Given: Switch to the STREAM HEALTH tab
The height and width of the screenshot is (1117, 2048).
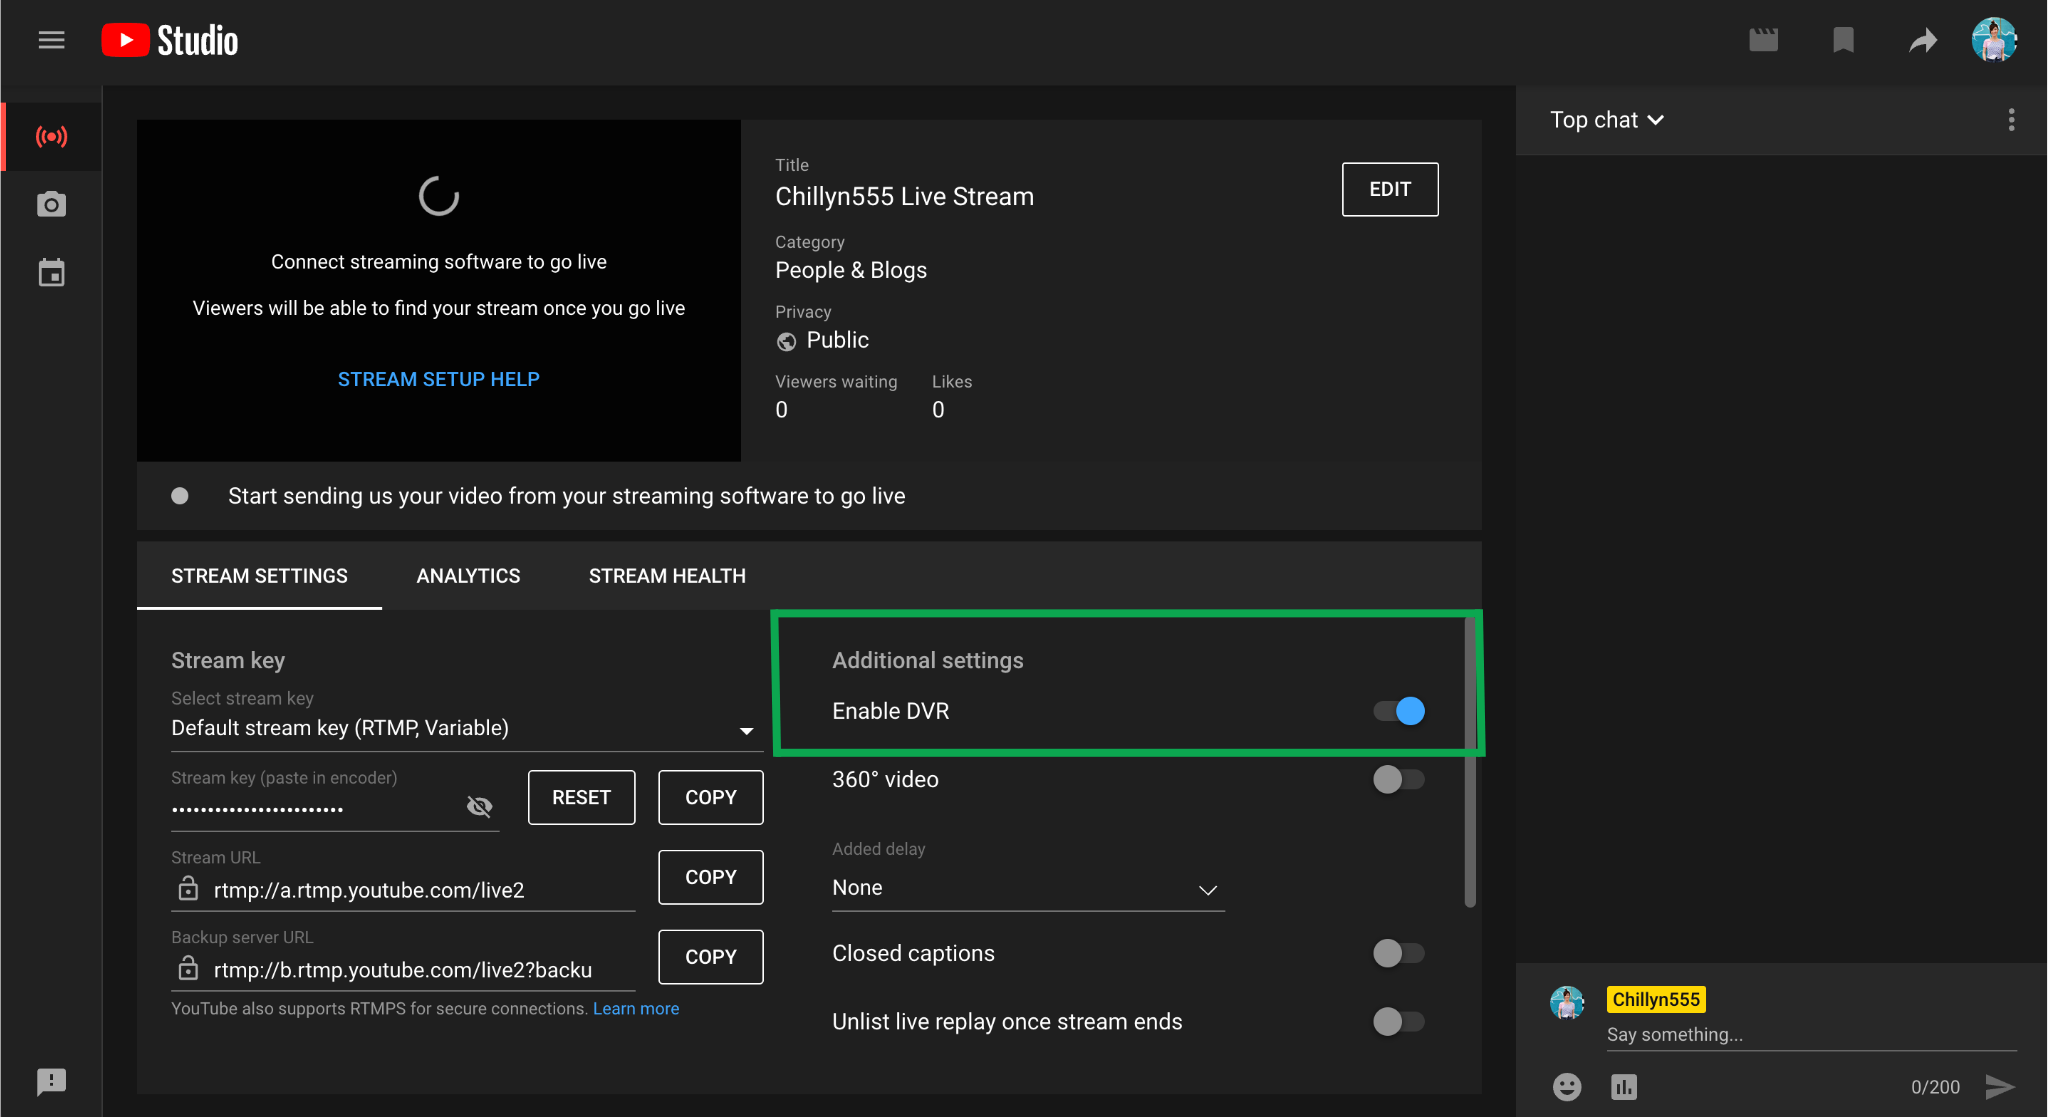Looking at the screenshot, I should click(x=667, y=575).
